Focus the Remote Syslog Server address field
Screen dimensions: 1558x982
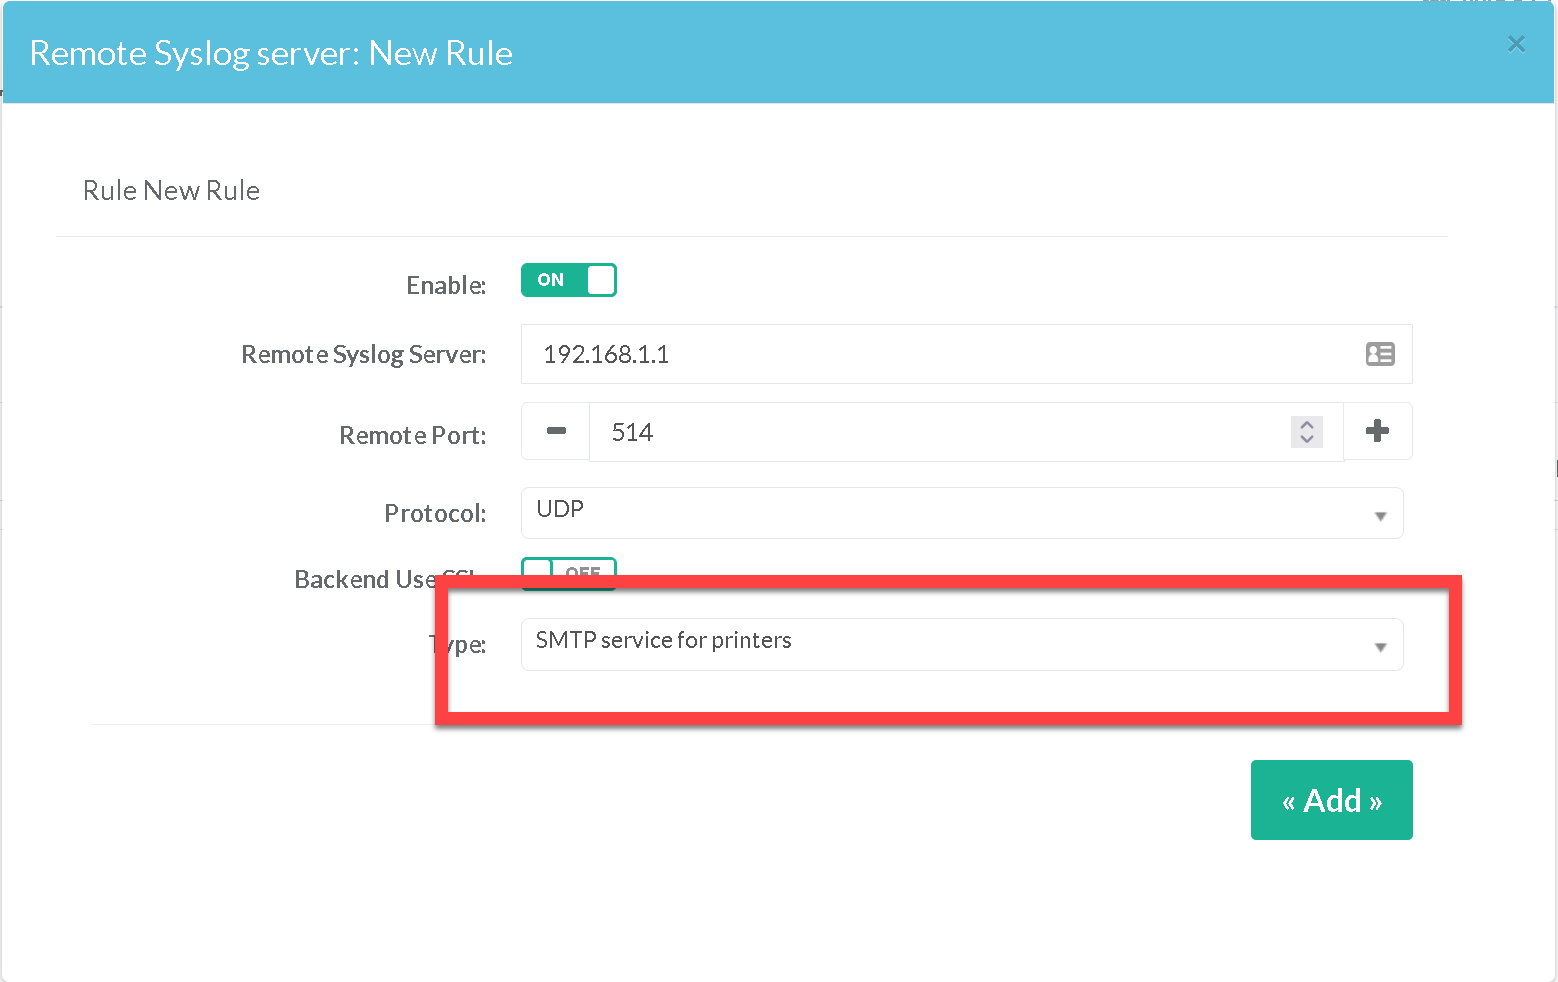[x=940, y=354]
